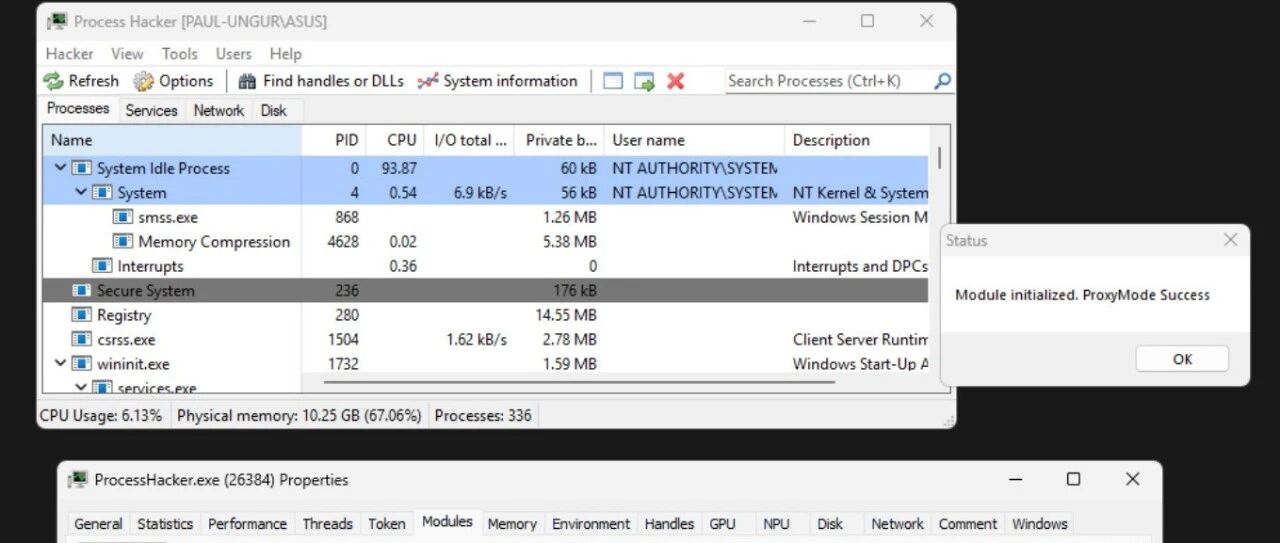Image resolution: width=1280 pixels, height=543 pixels.
Task: Open Performance tab in Properties window
Action: click(x=247, y=524)
